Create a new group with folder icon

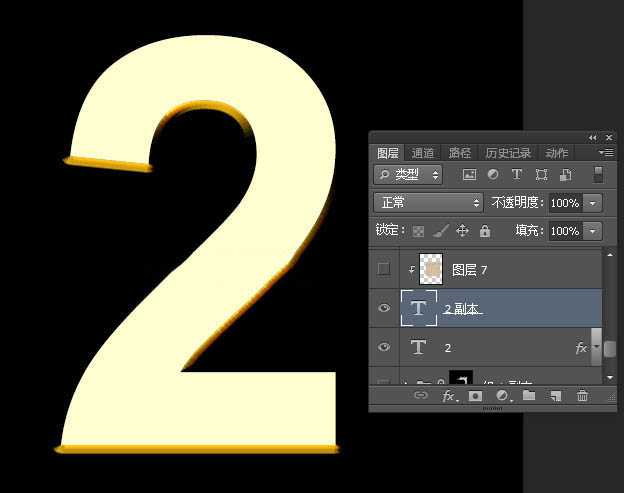(x=529, y=397)
